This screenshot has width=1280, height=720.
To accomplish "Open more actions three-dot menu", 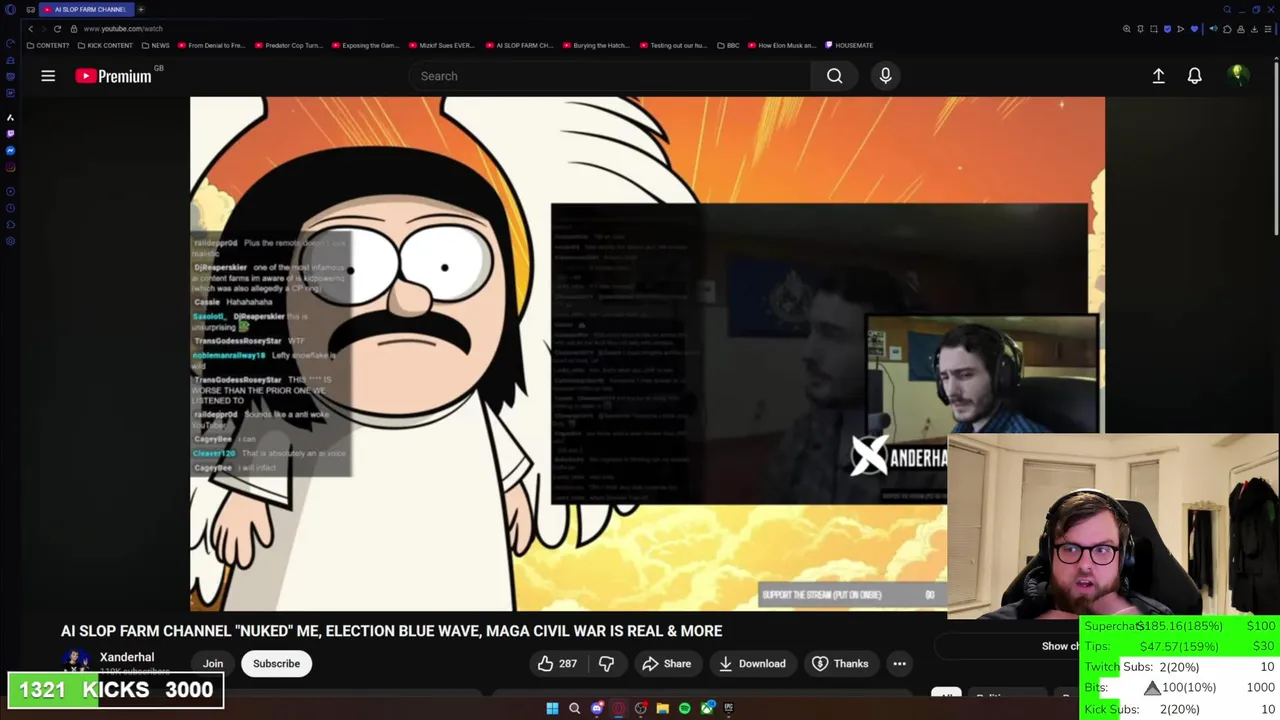I will click(x=899, y=664).
